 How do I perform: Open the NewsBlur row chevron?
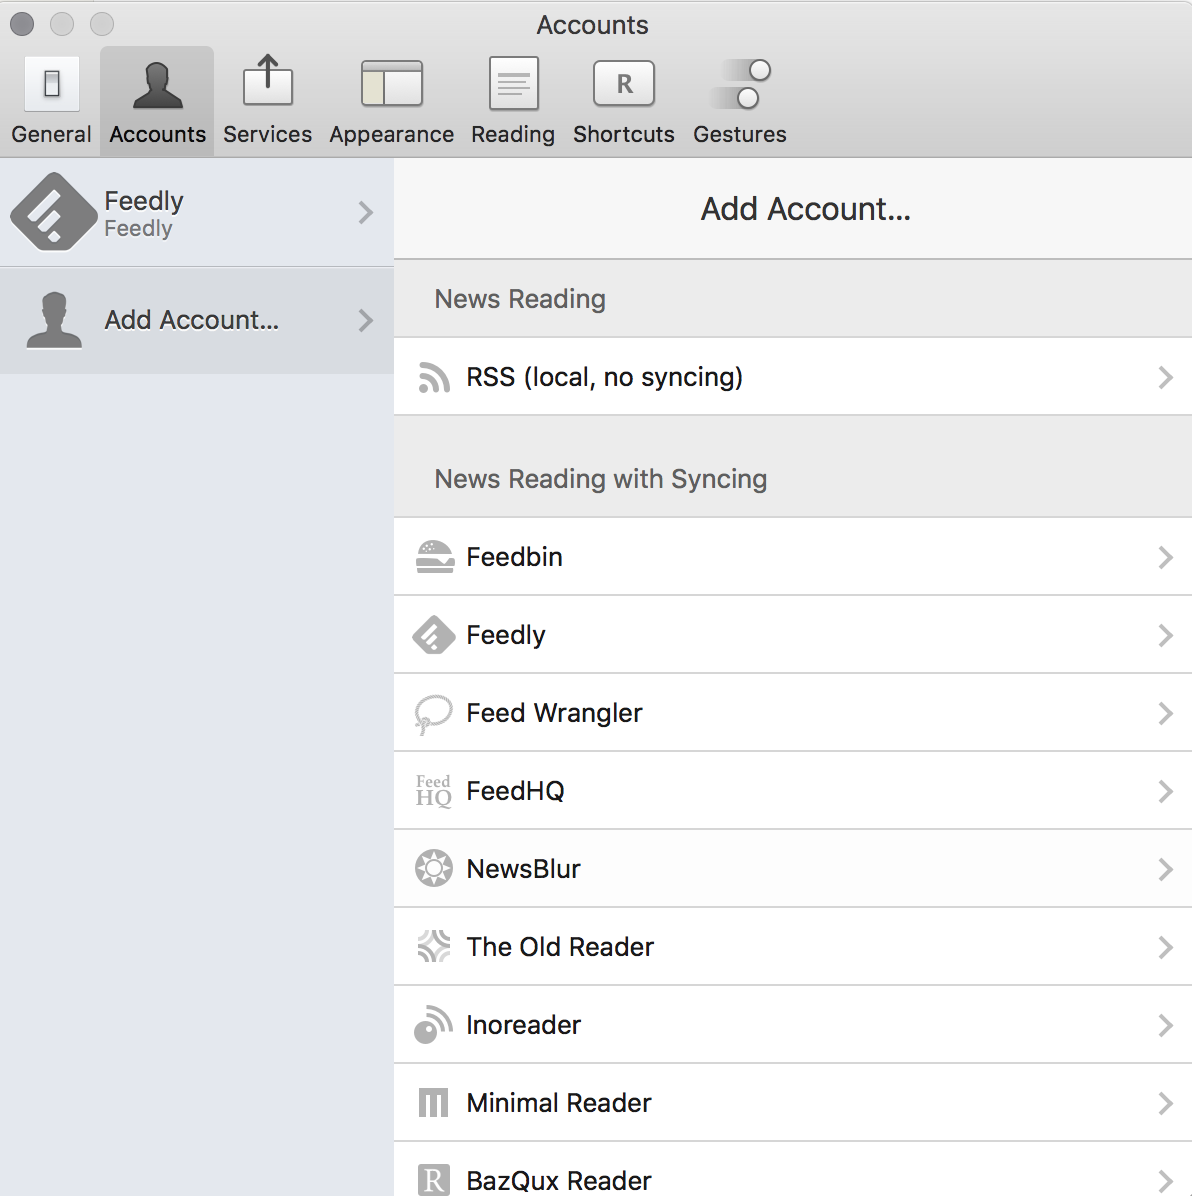[1165, 869]
